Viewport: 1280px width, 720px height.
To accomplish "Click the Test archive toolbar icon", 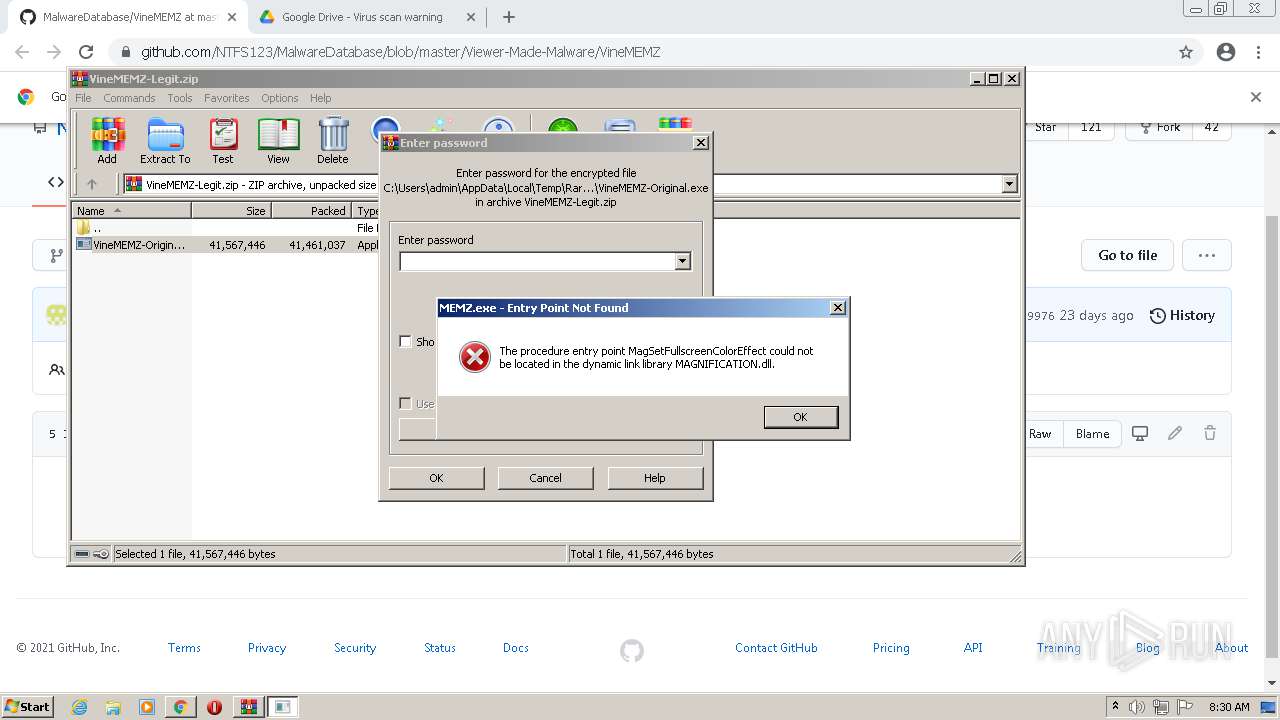I will [223, 140].
